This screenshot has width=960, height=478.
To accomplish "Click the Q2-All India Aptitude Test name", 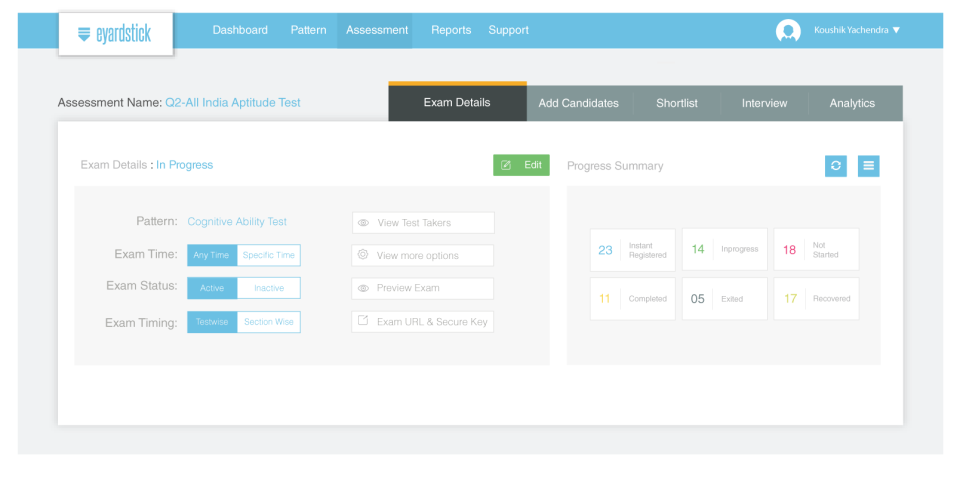I will (x=233, y=103).
